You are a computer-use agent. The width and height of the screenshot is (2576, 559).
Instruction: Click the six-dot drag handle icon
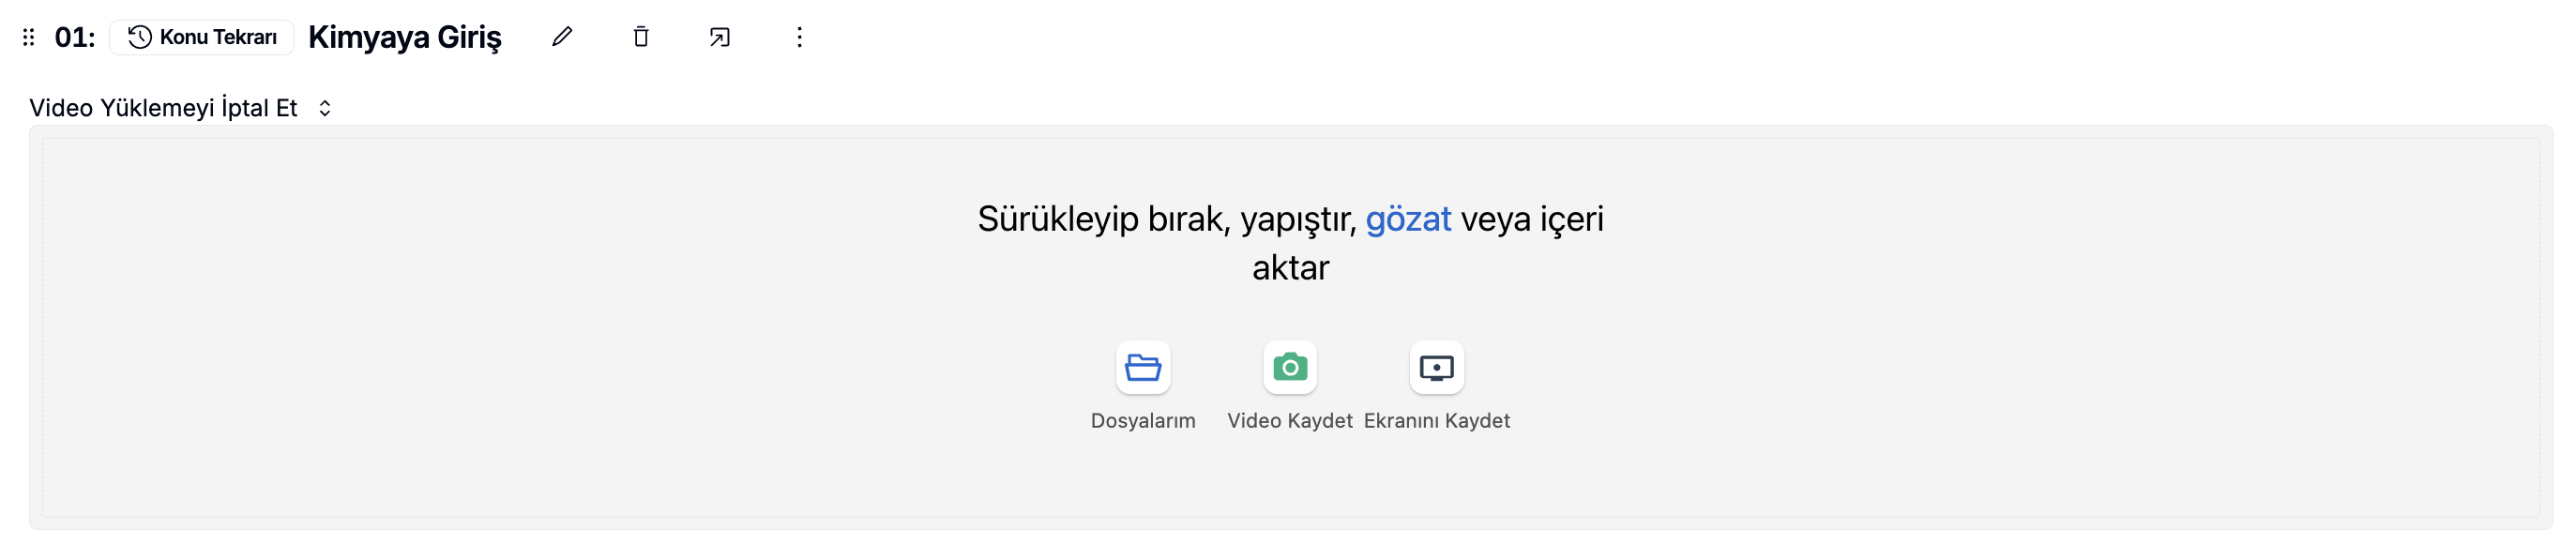[29, 37]
